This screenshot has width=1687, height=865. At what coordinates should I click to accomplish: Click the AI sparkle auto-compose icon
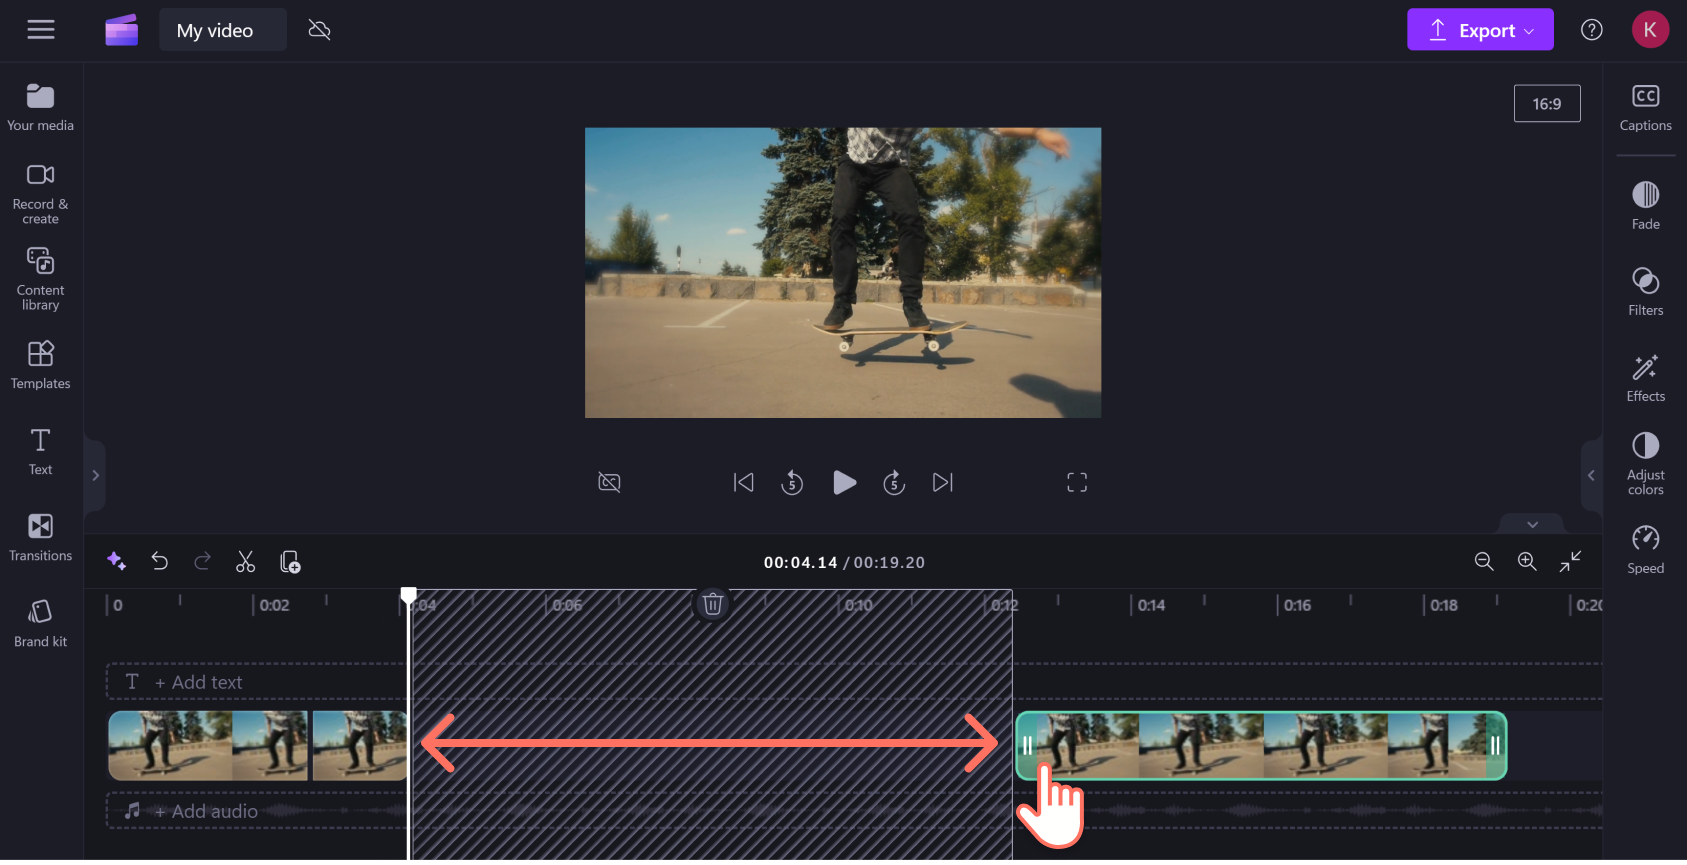[x=117, y=562]
